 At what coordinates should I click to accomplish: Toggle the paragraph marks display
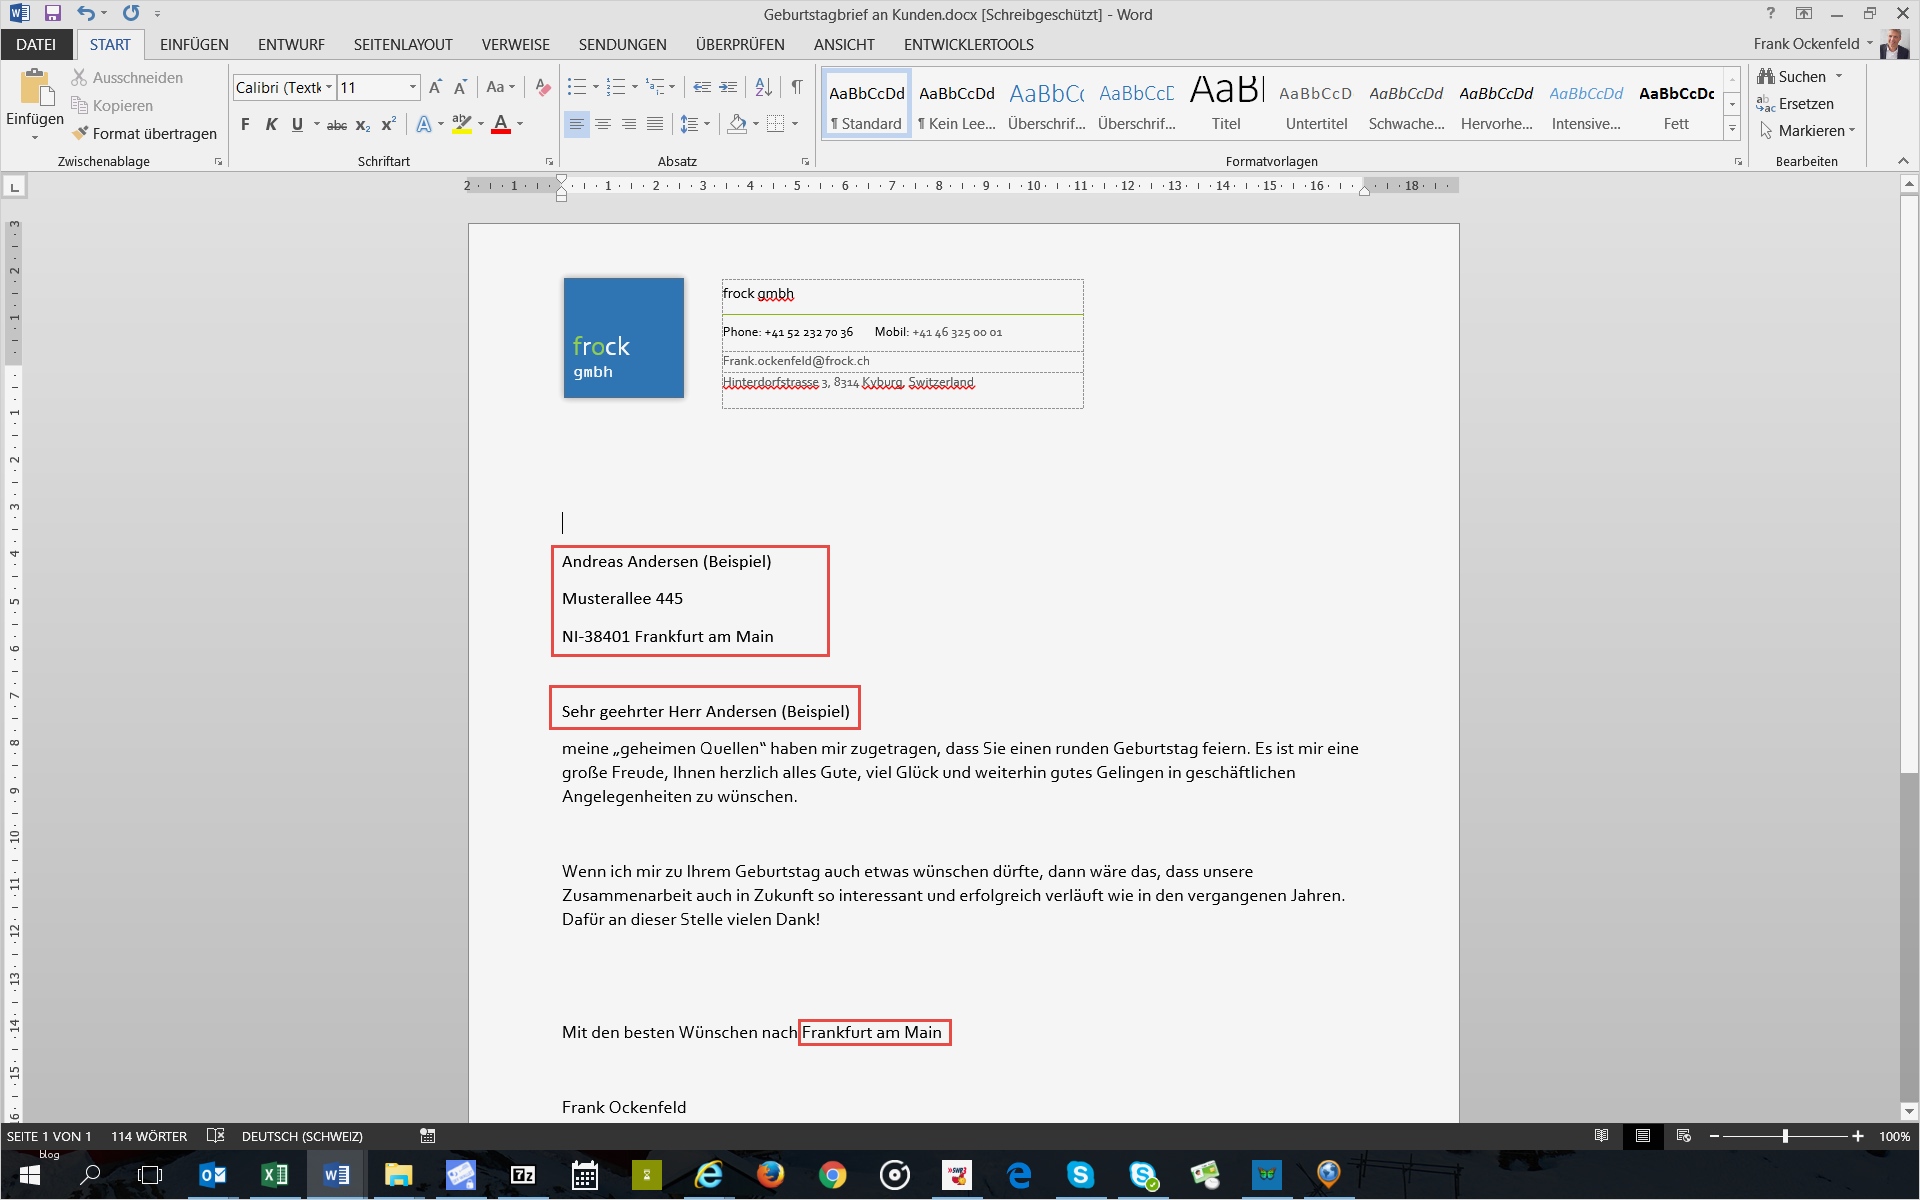click(x=796, y=87)
